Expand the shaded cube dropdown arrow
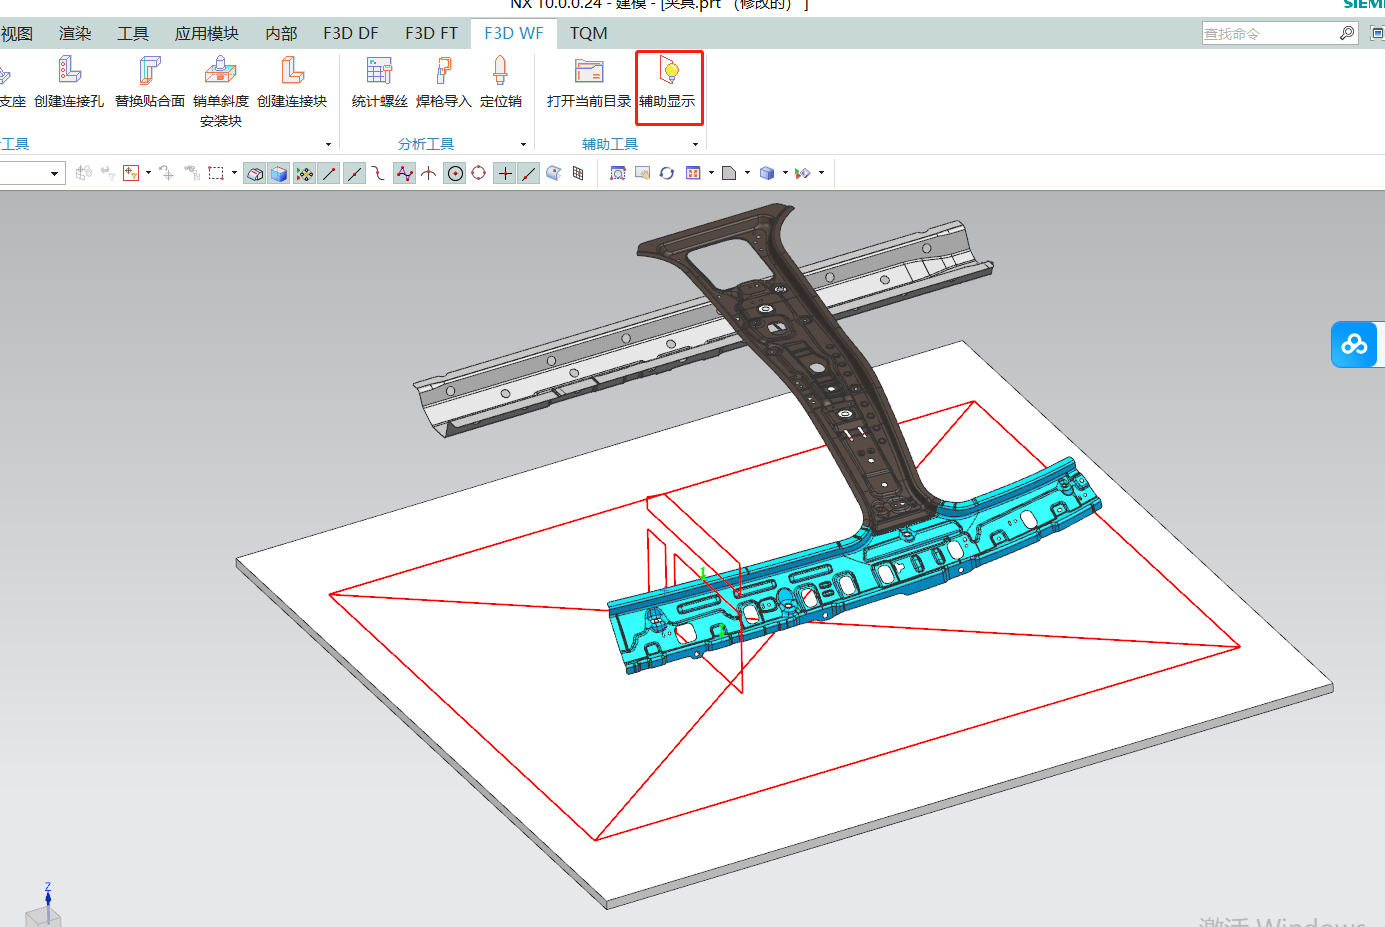 pos(785,173)
